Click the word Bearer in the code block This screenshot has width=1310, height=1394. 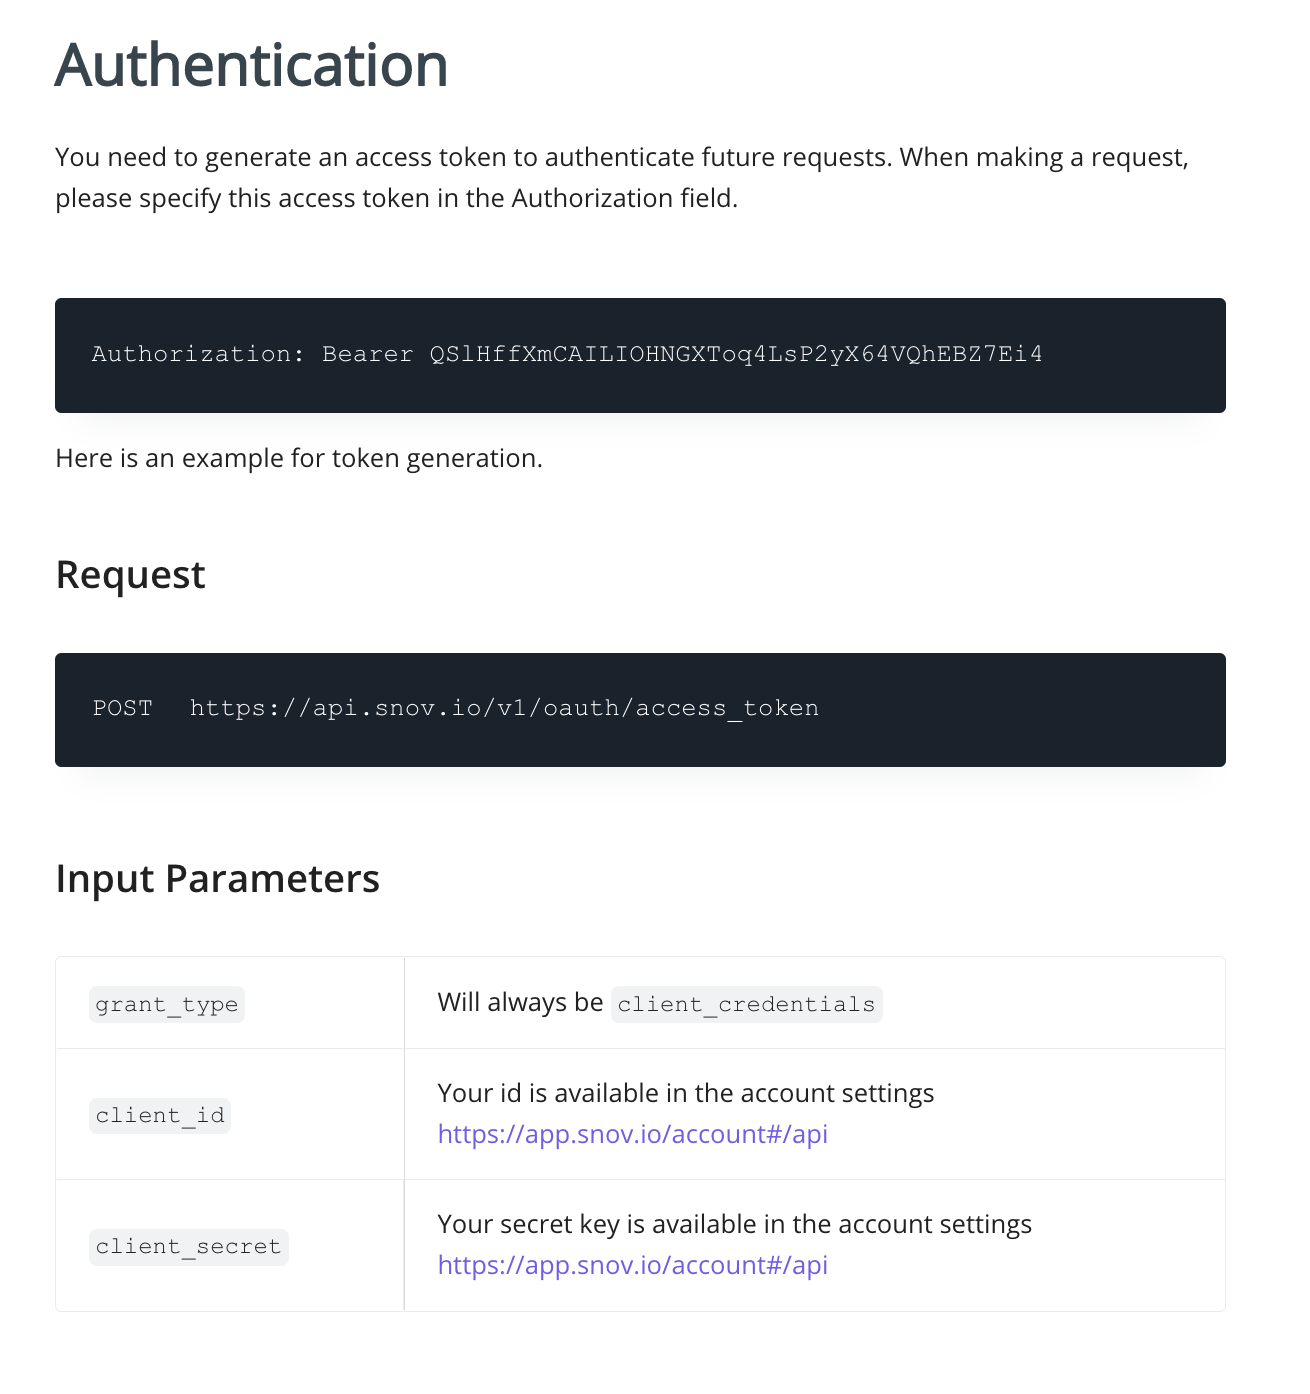(367, 354)
